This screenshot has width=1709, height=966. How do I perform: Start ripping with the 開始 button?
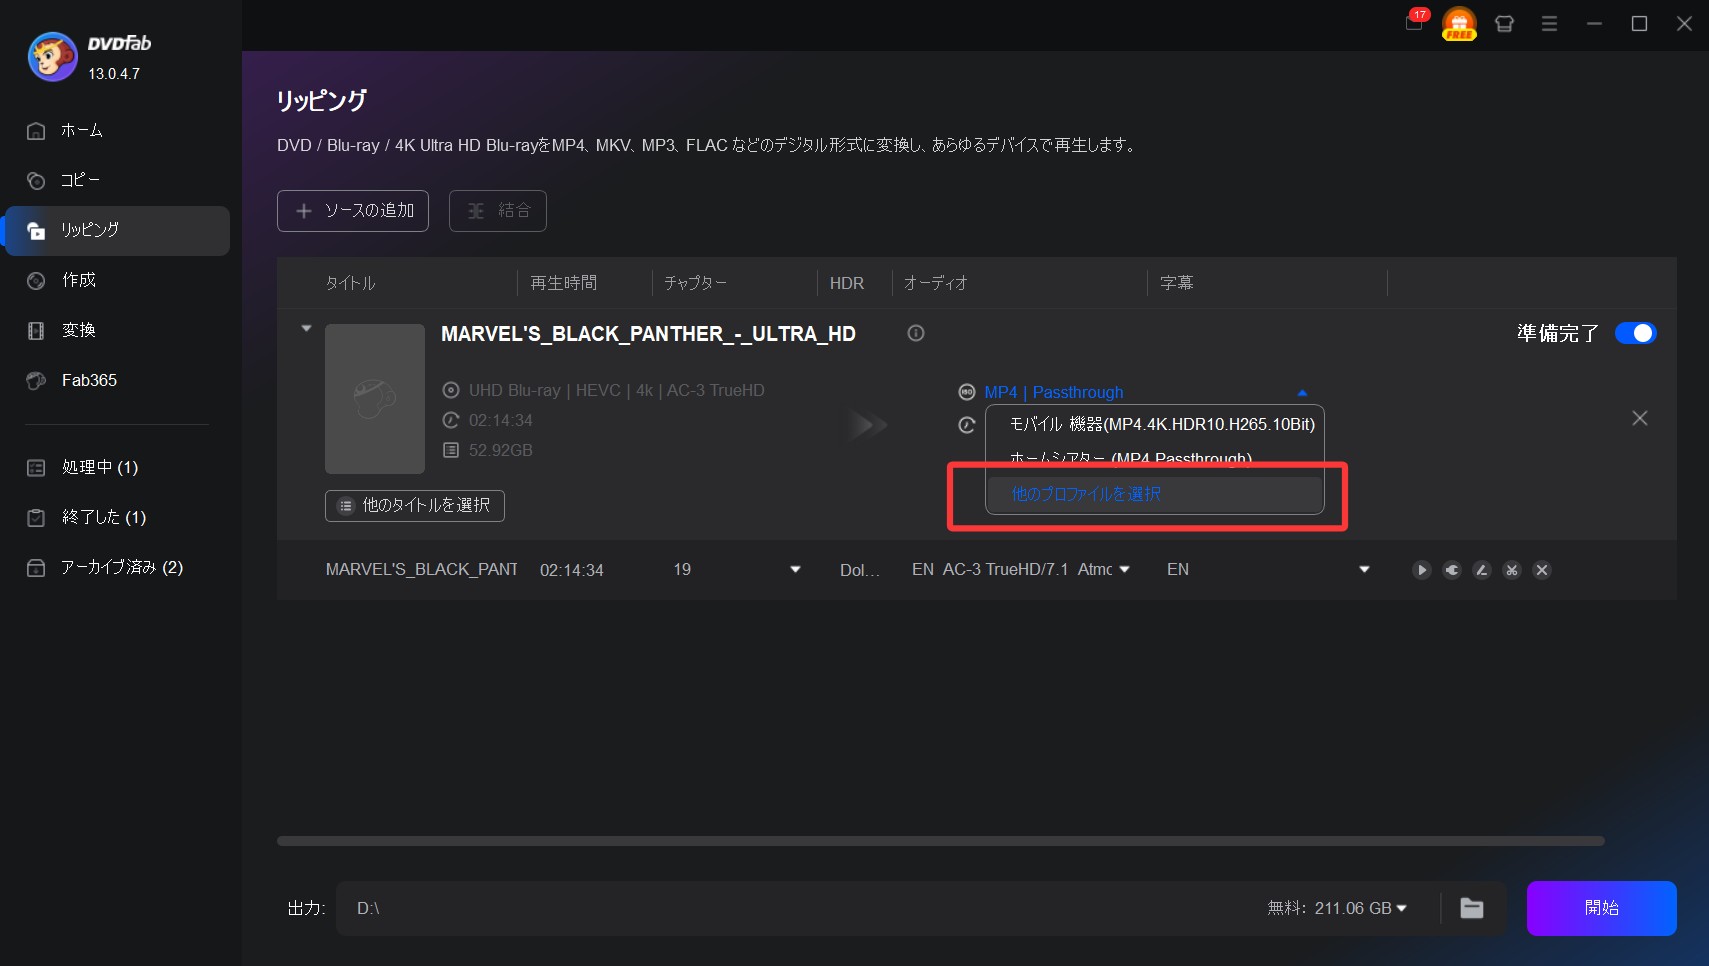click(x=1601, y=908)
